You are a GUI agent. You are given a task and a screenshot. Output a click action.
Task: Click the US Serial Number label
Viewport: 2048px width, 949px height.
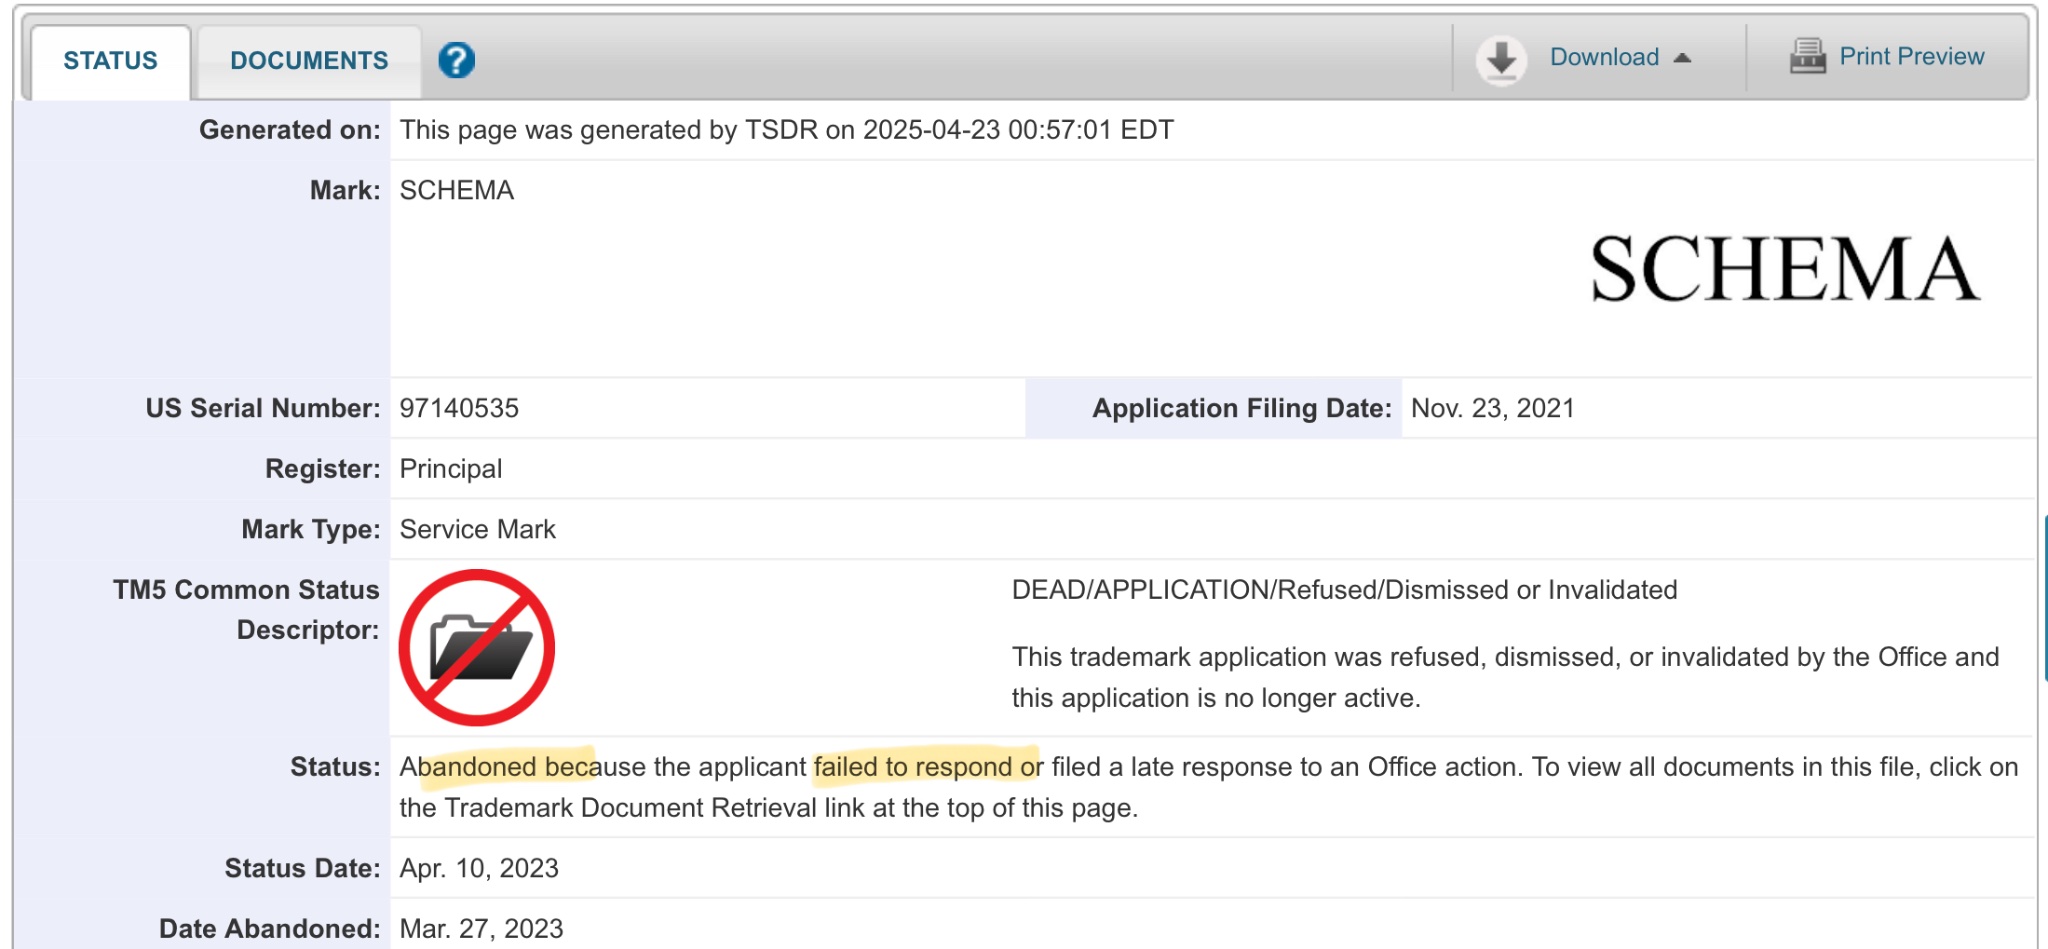263,408
